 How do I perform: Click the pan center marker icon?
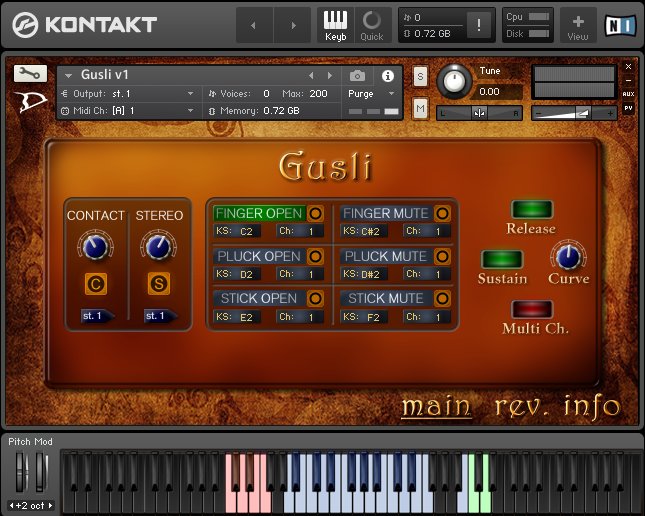click(x=479, y=113)
